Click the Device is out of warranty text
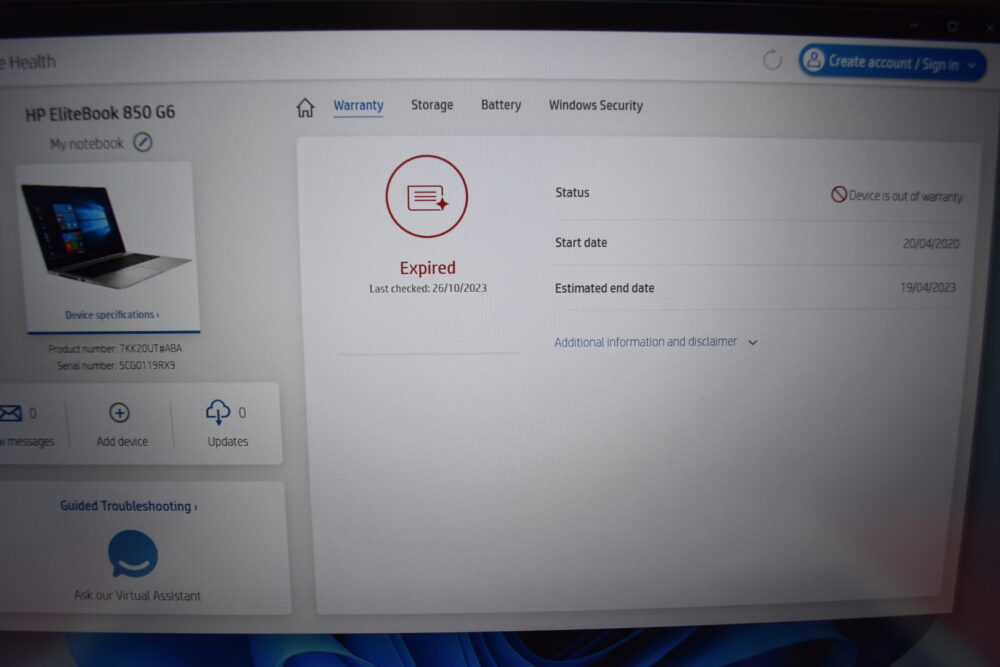This screenshot has height=667, width=1000. pyautogui.click(x=906, y=196)
